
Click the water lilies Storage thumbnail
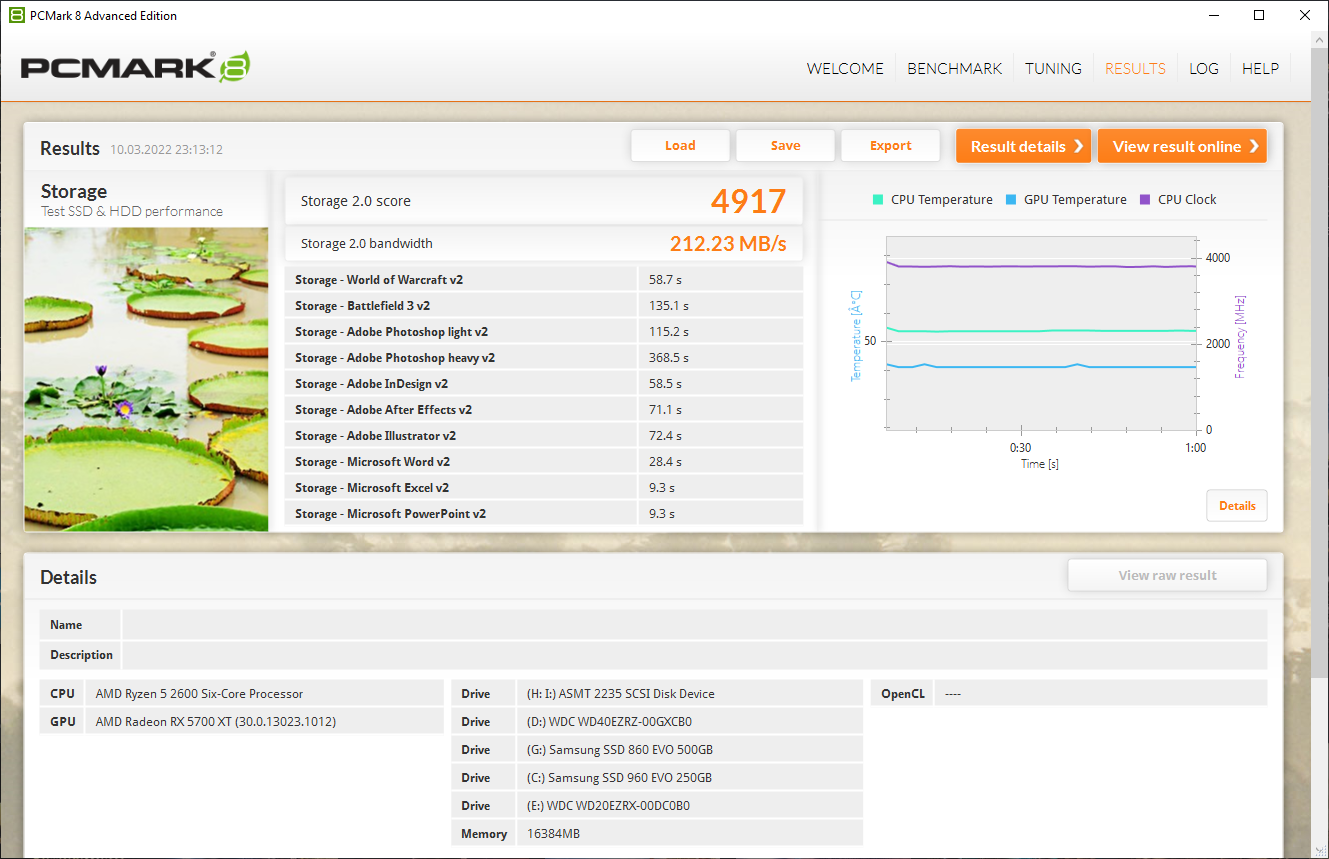146,379
